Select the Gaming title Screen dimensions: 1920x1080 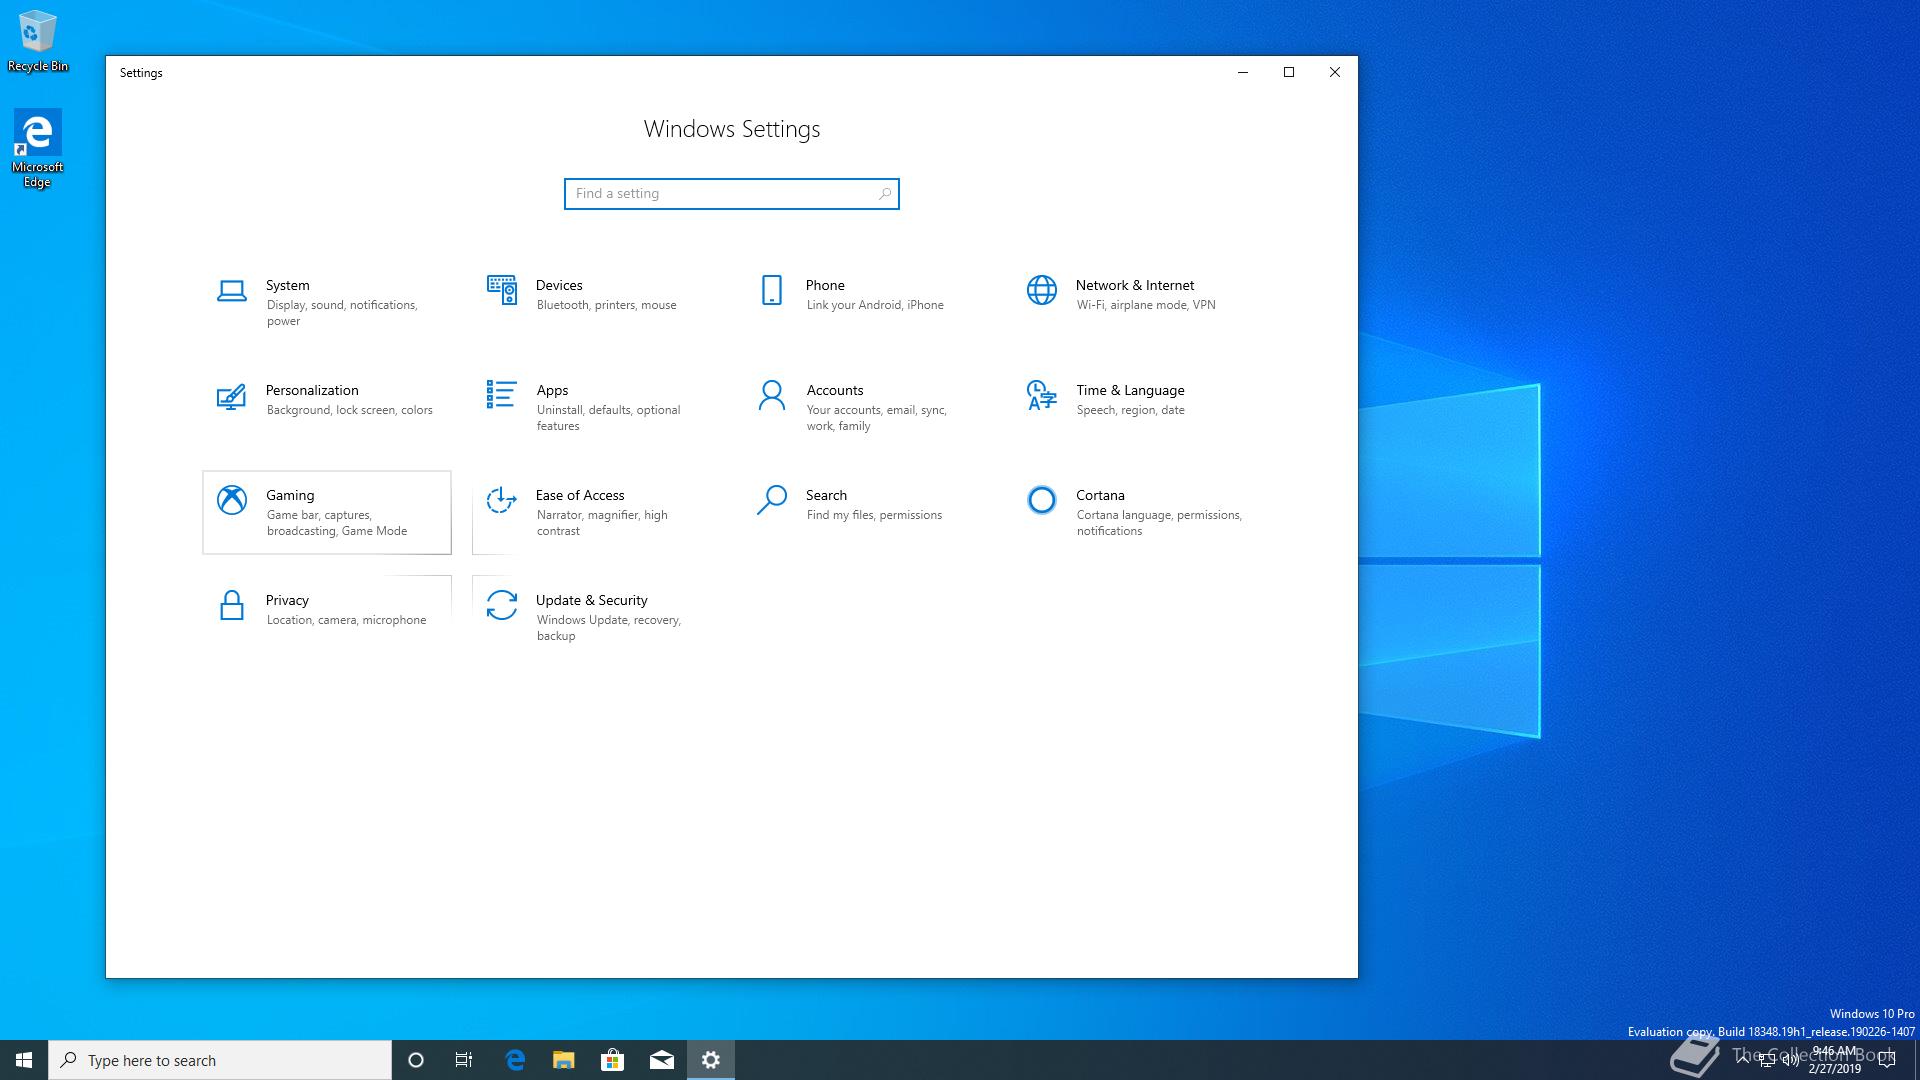pyautogui.click(x=290, y=495)
